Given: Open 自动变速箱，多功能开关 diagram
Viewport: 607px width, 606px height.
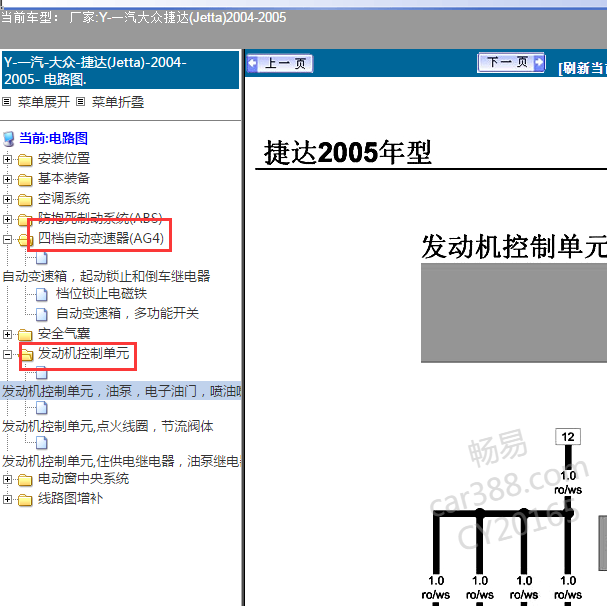Looking at the screenshot, I should coord(127,313).
